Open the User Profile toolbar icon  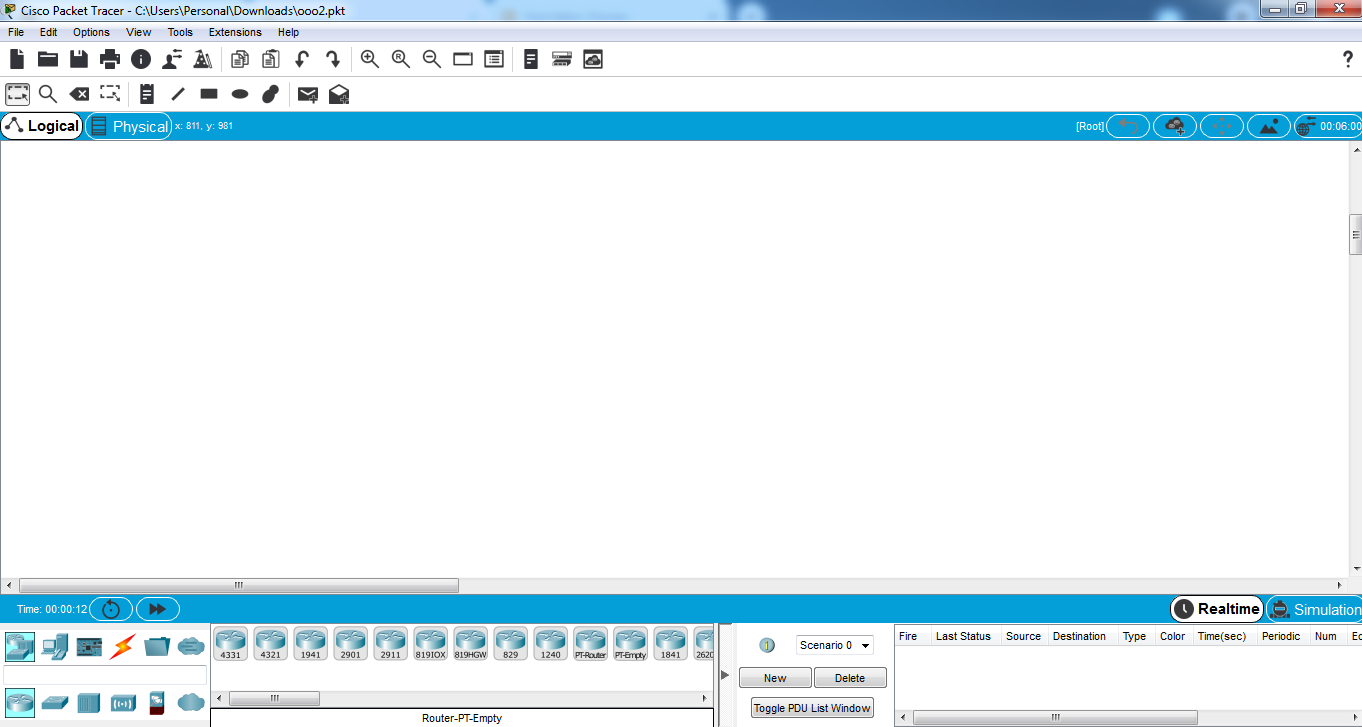click(x=172, y=59)
